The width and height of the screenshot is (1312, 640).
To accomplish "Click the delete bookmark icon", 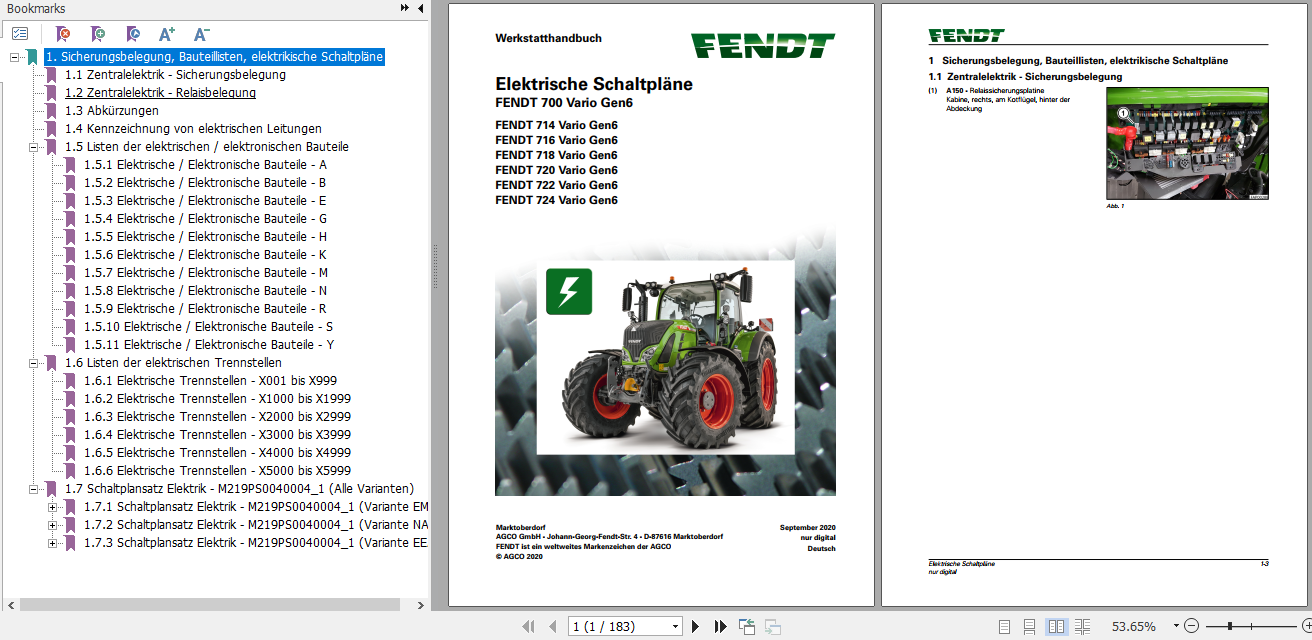I will pos(63,33).
